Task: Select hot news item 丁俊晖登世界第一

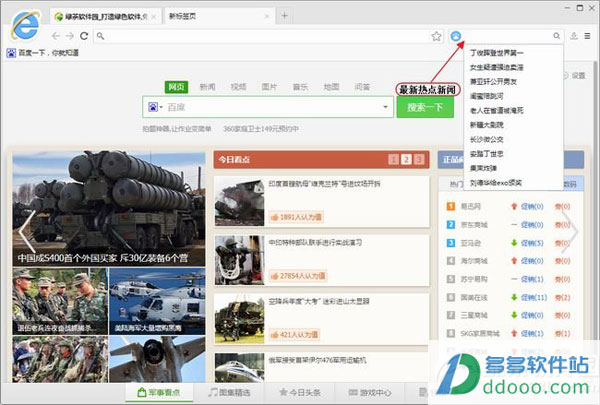Action: 497,53
